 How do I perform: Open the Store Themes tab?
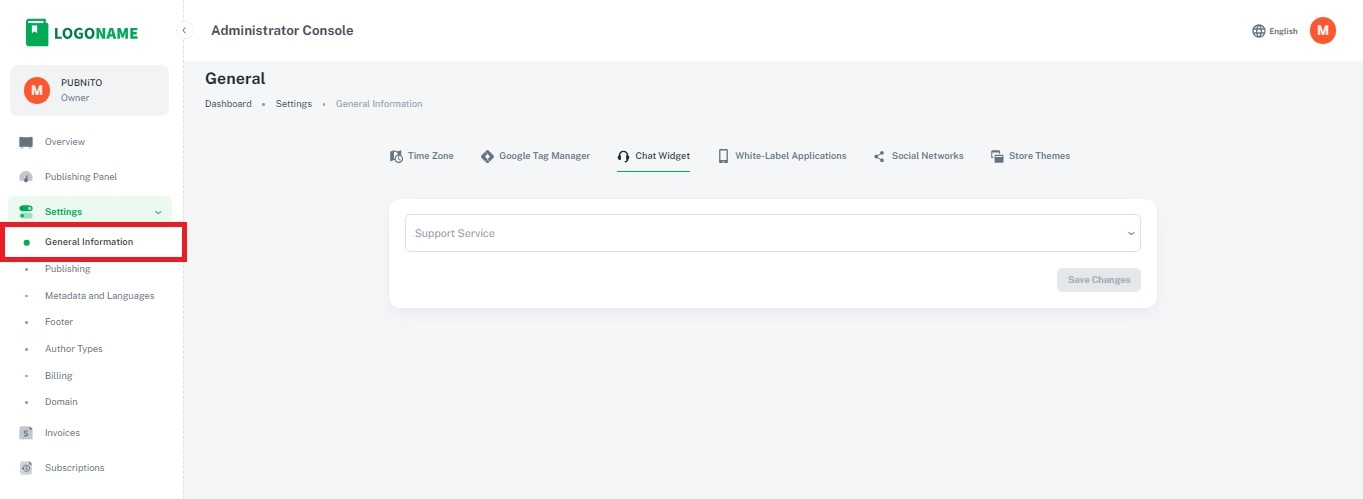(1030, 156)
